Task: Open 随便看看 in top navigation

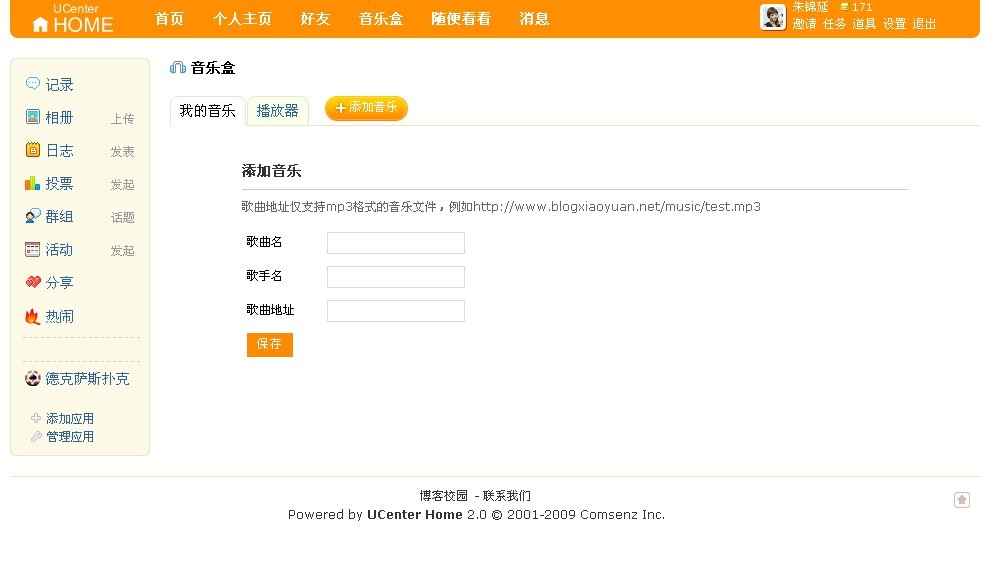Action: 461,19
